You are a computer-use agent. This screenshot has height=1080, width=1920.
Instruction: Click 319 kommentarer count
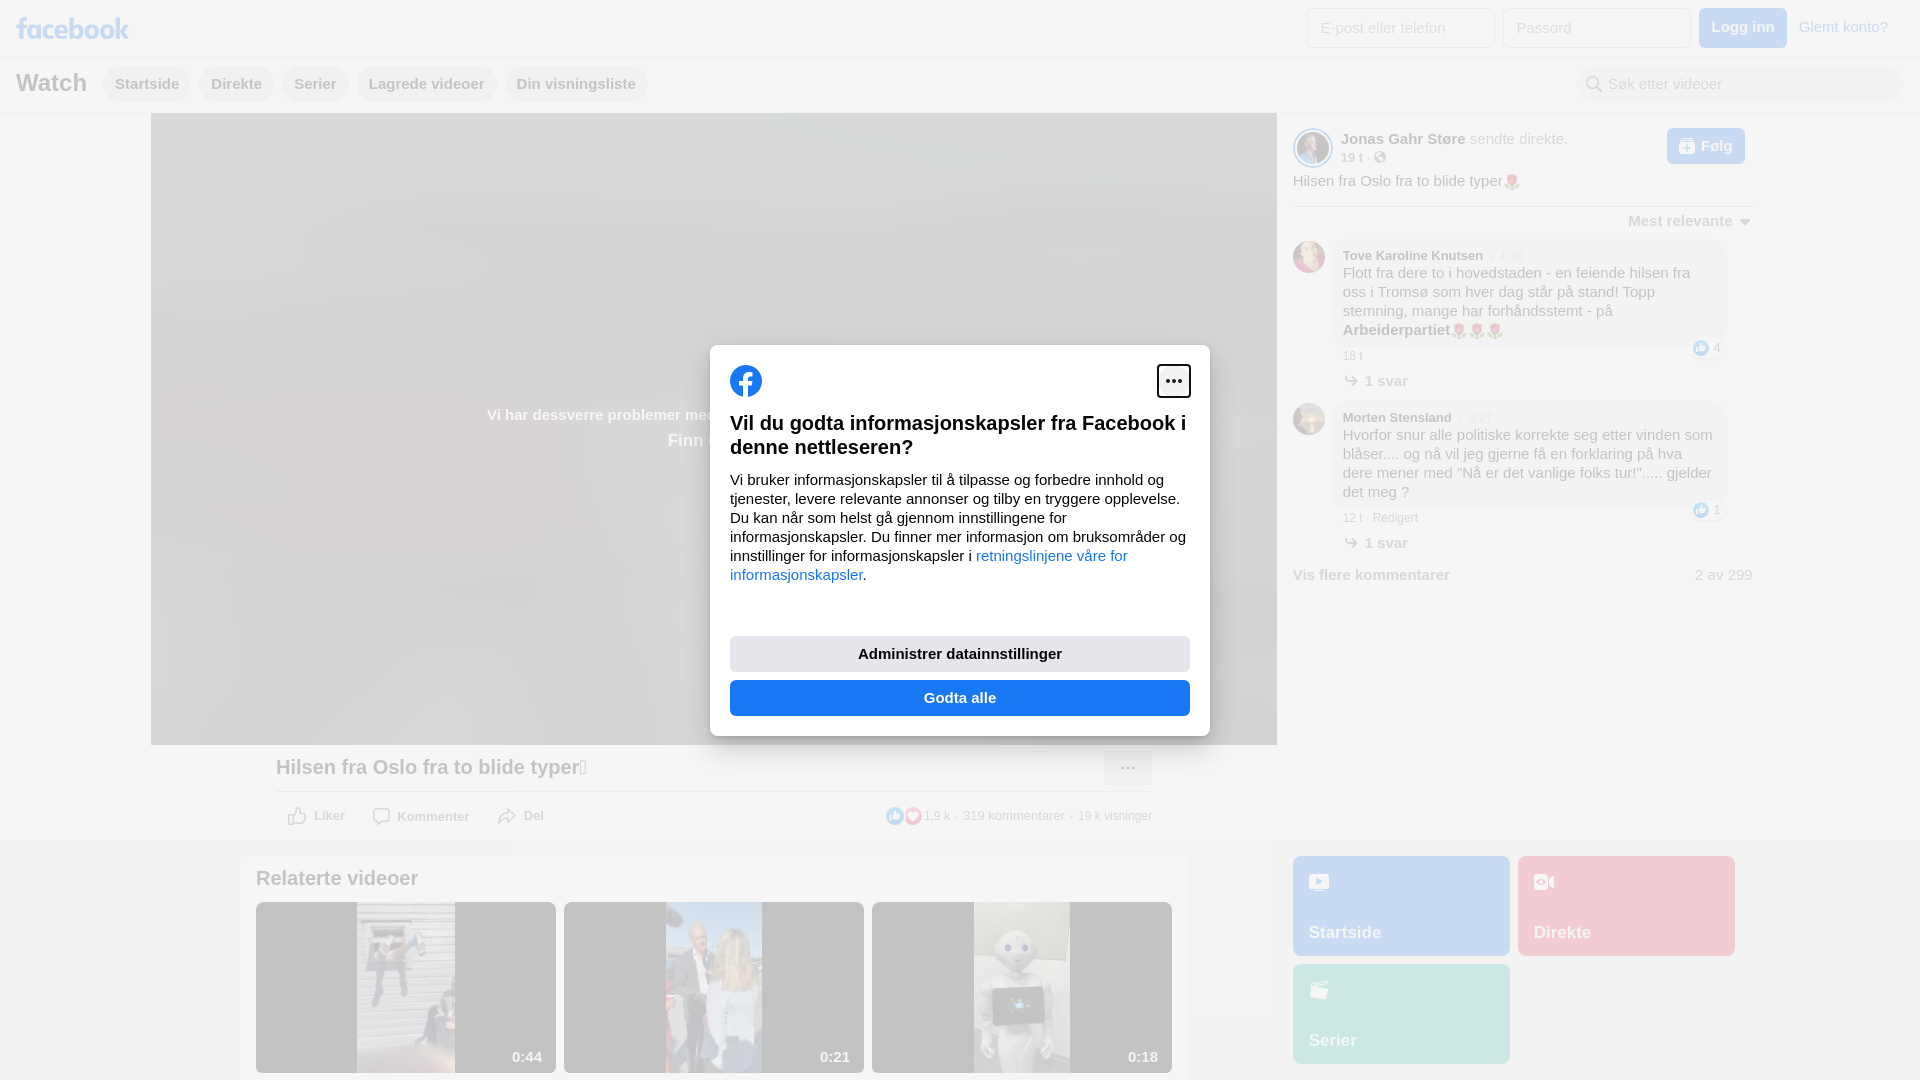1013,816
